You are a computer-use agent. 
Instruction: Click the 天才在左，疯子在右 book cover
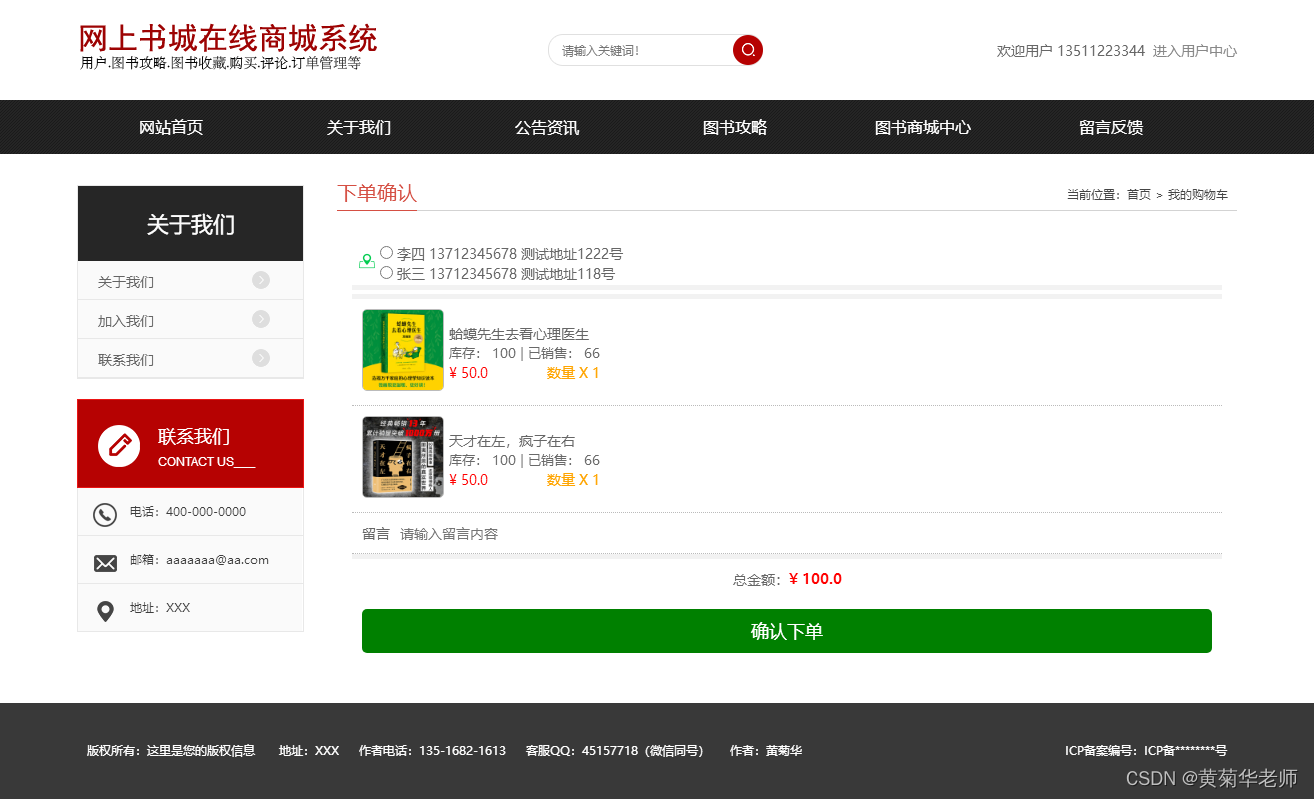pos(402,457)
